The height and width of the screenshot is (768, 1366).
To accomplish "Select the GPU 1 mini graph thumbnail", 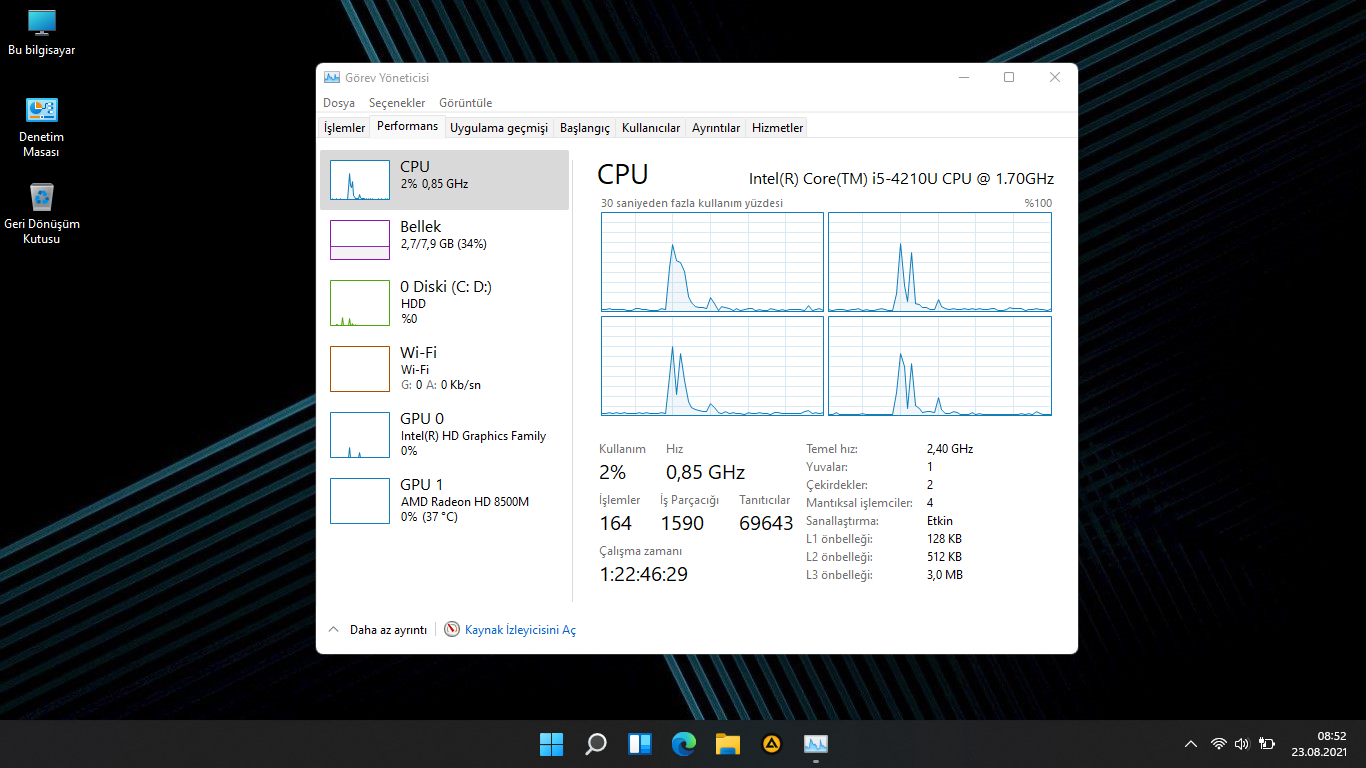I will pyautogui.click(x=360, y=501).
